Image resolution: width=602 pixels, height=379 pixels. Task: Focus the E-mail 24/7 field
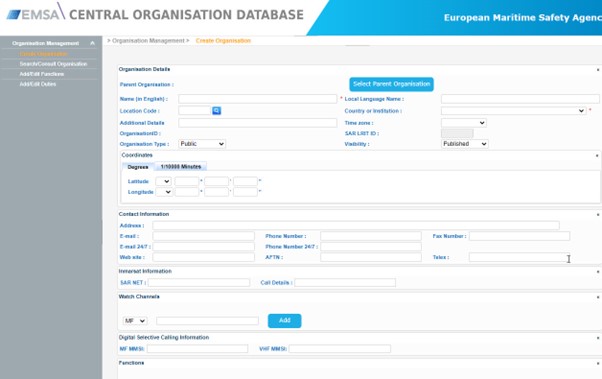(x=203, y=247)
